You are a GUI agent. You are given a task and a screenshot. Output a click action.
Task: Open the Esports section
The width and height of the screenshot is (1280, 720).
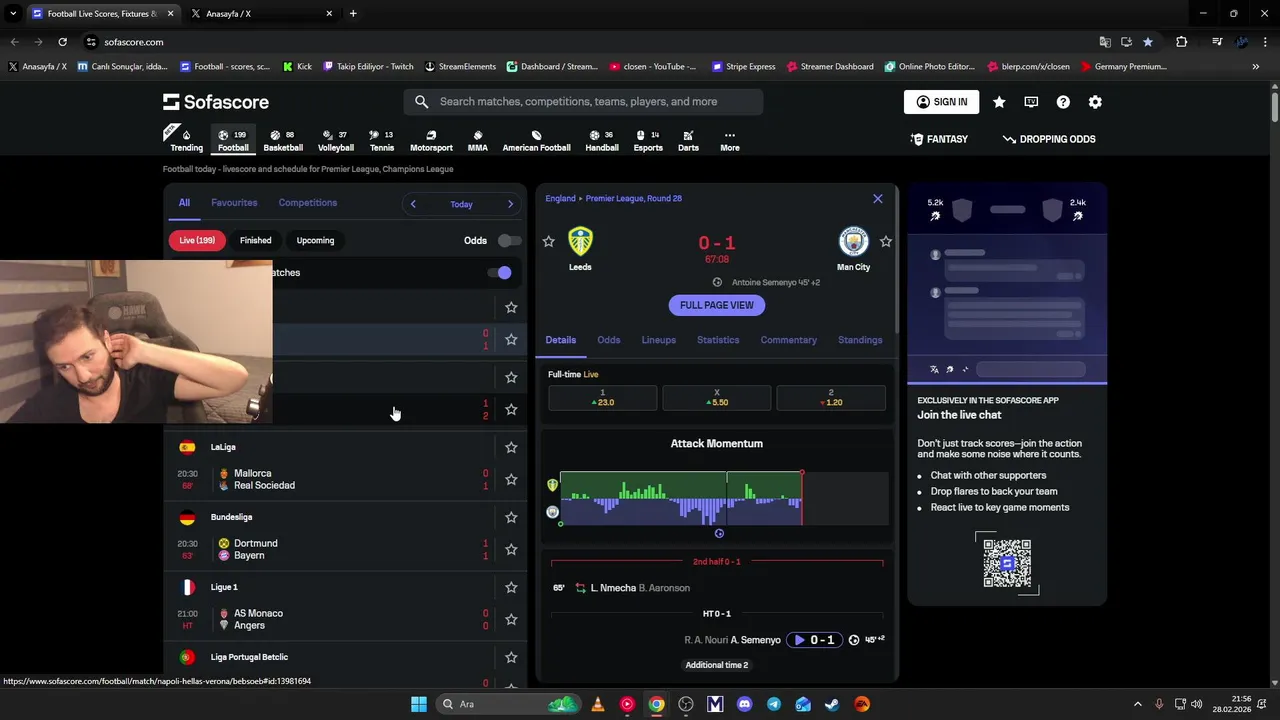pos(648,140)
